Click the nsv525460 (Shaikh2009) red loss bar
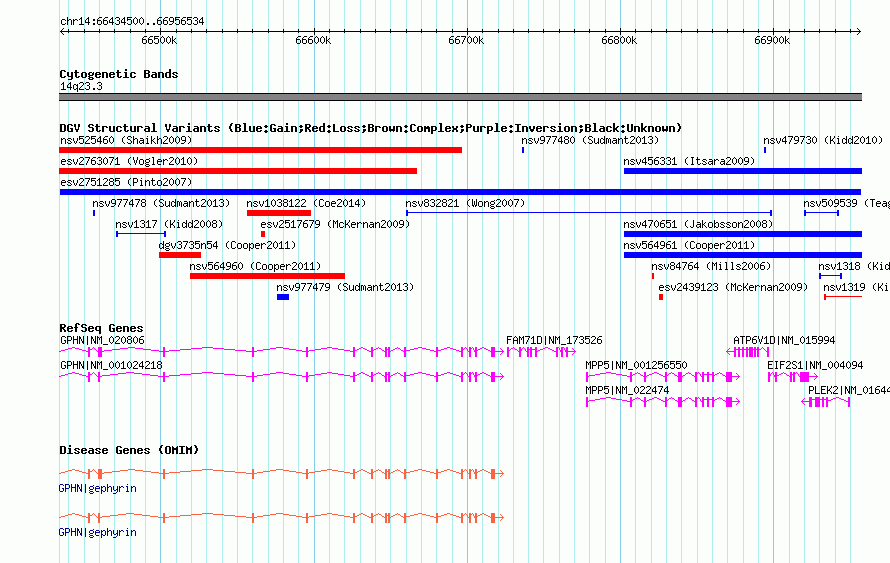The height and width of the screenshot is (563, 890). click(x=261, y=150)
